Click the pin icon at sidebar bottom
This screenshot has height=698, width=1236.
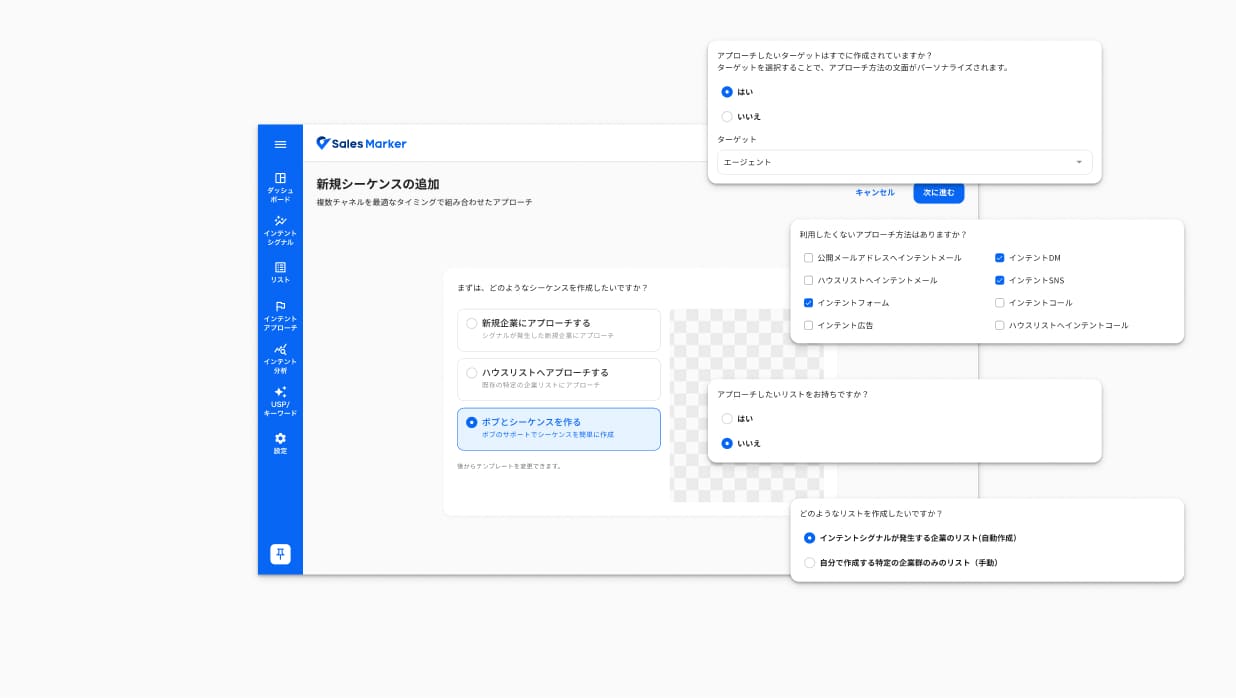point(280,554)
